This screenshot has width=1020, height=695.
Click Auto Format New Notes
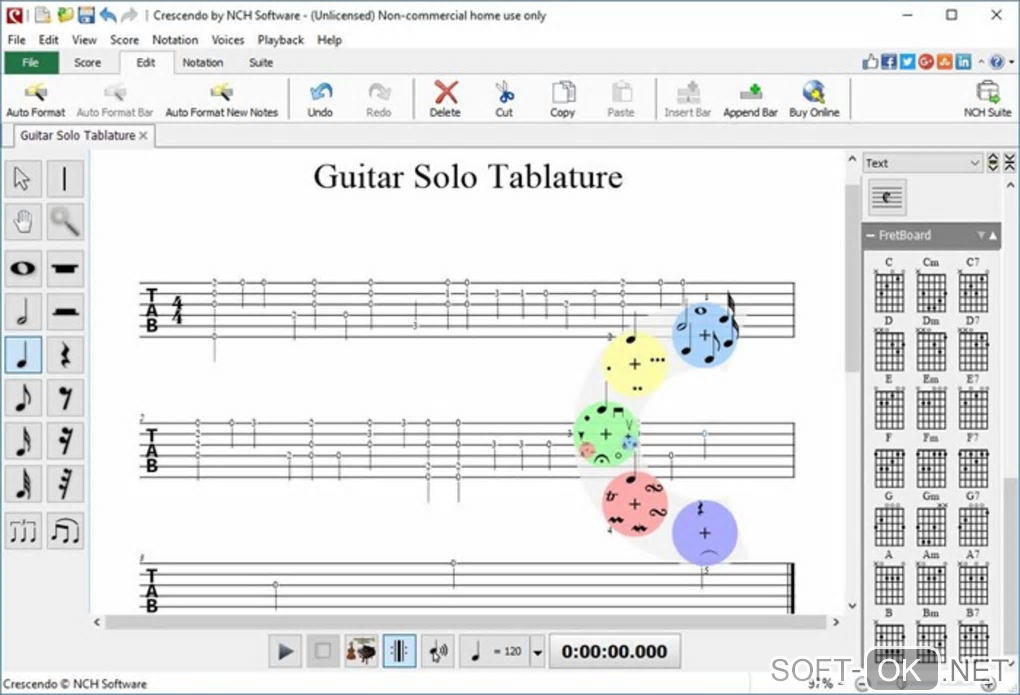point(221,100)
